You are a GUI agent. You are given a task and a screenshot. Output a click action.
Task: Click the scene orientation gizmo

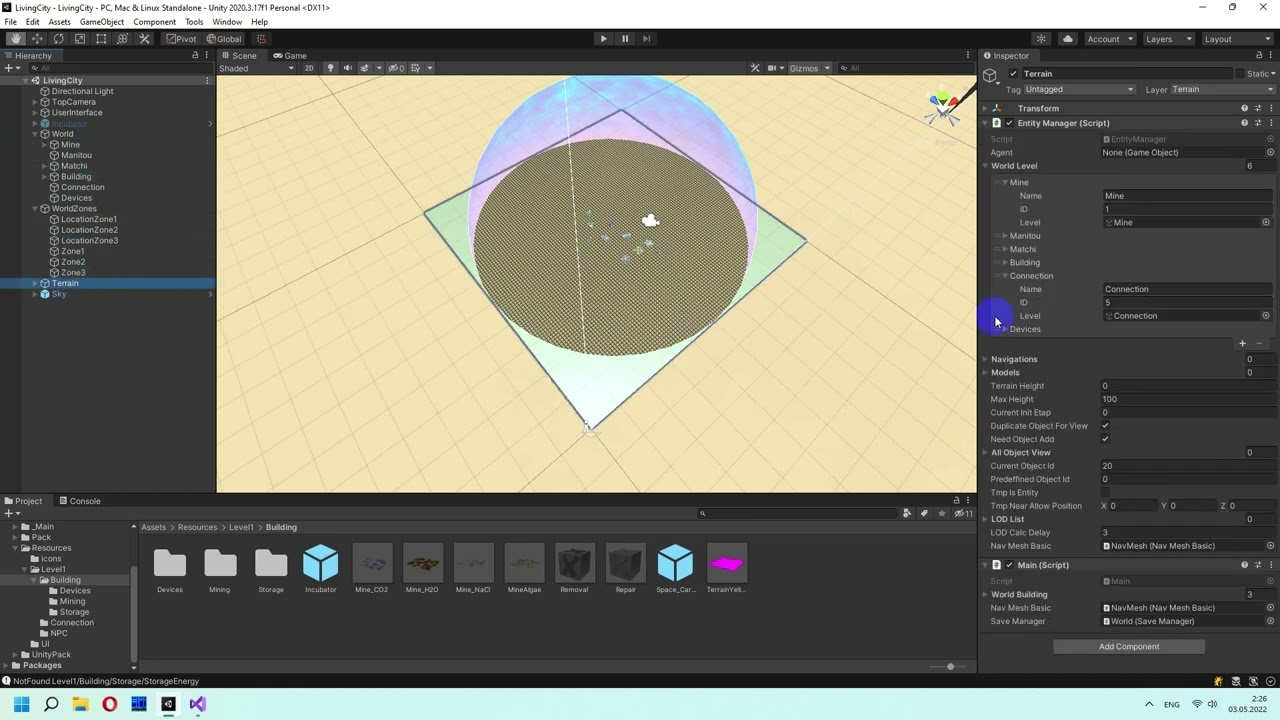(x=942, y=108)
